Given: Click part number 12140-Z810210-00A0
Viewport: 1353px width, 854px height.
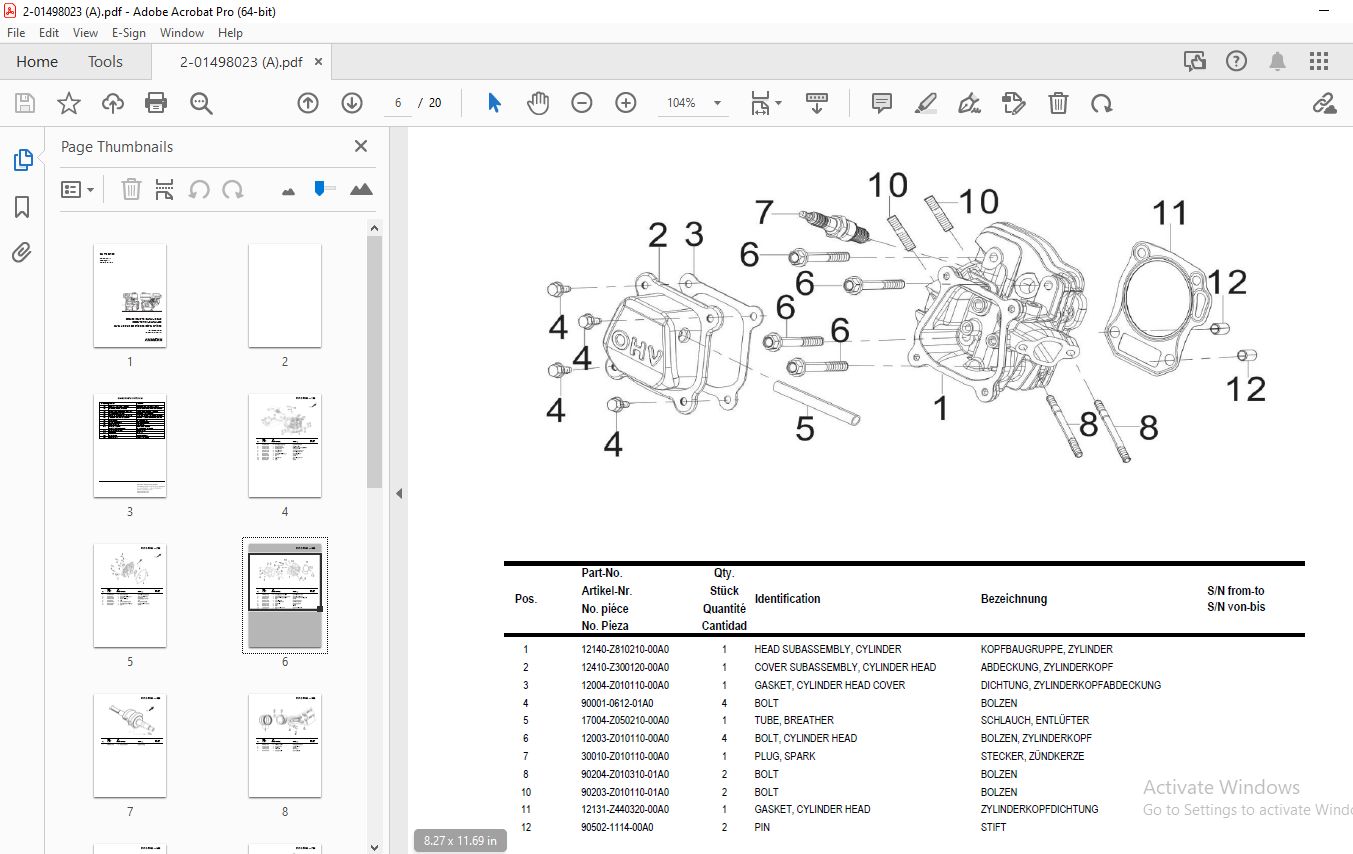Looking at the screenshot, I should 625,650.
